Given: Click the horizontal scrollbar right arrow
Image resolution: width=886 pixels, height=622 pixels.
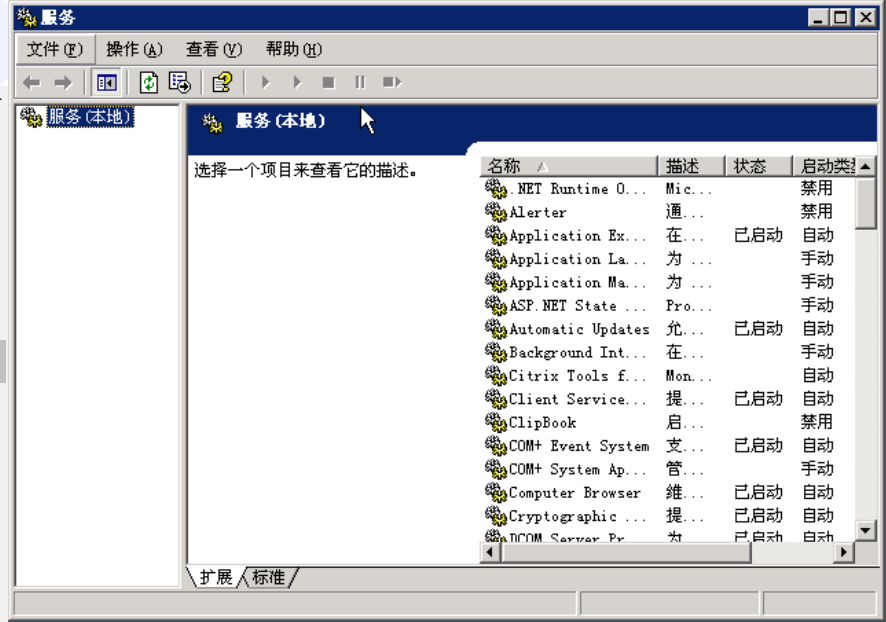Looking at the screenshot, I should tap(844, 552).
